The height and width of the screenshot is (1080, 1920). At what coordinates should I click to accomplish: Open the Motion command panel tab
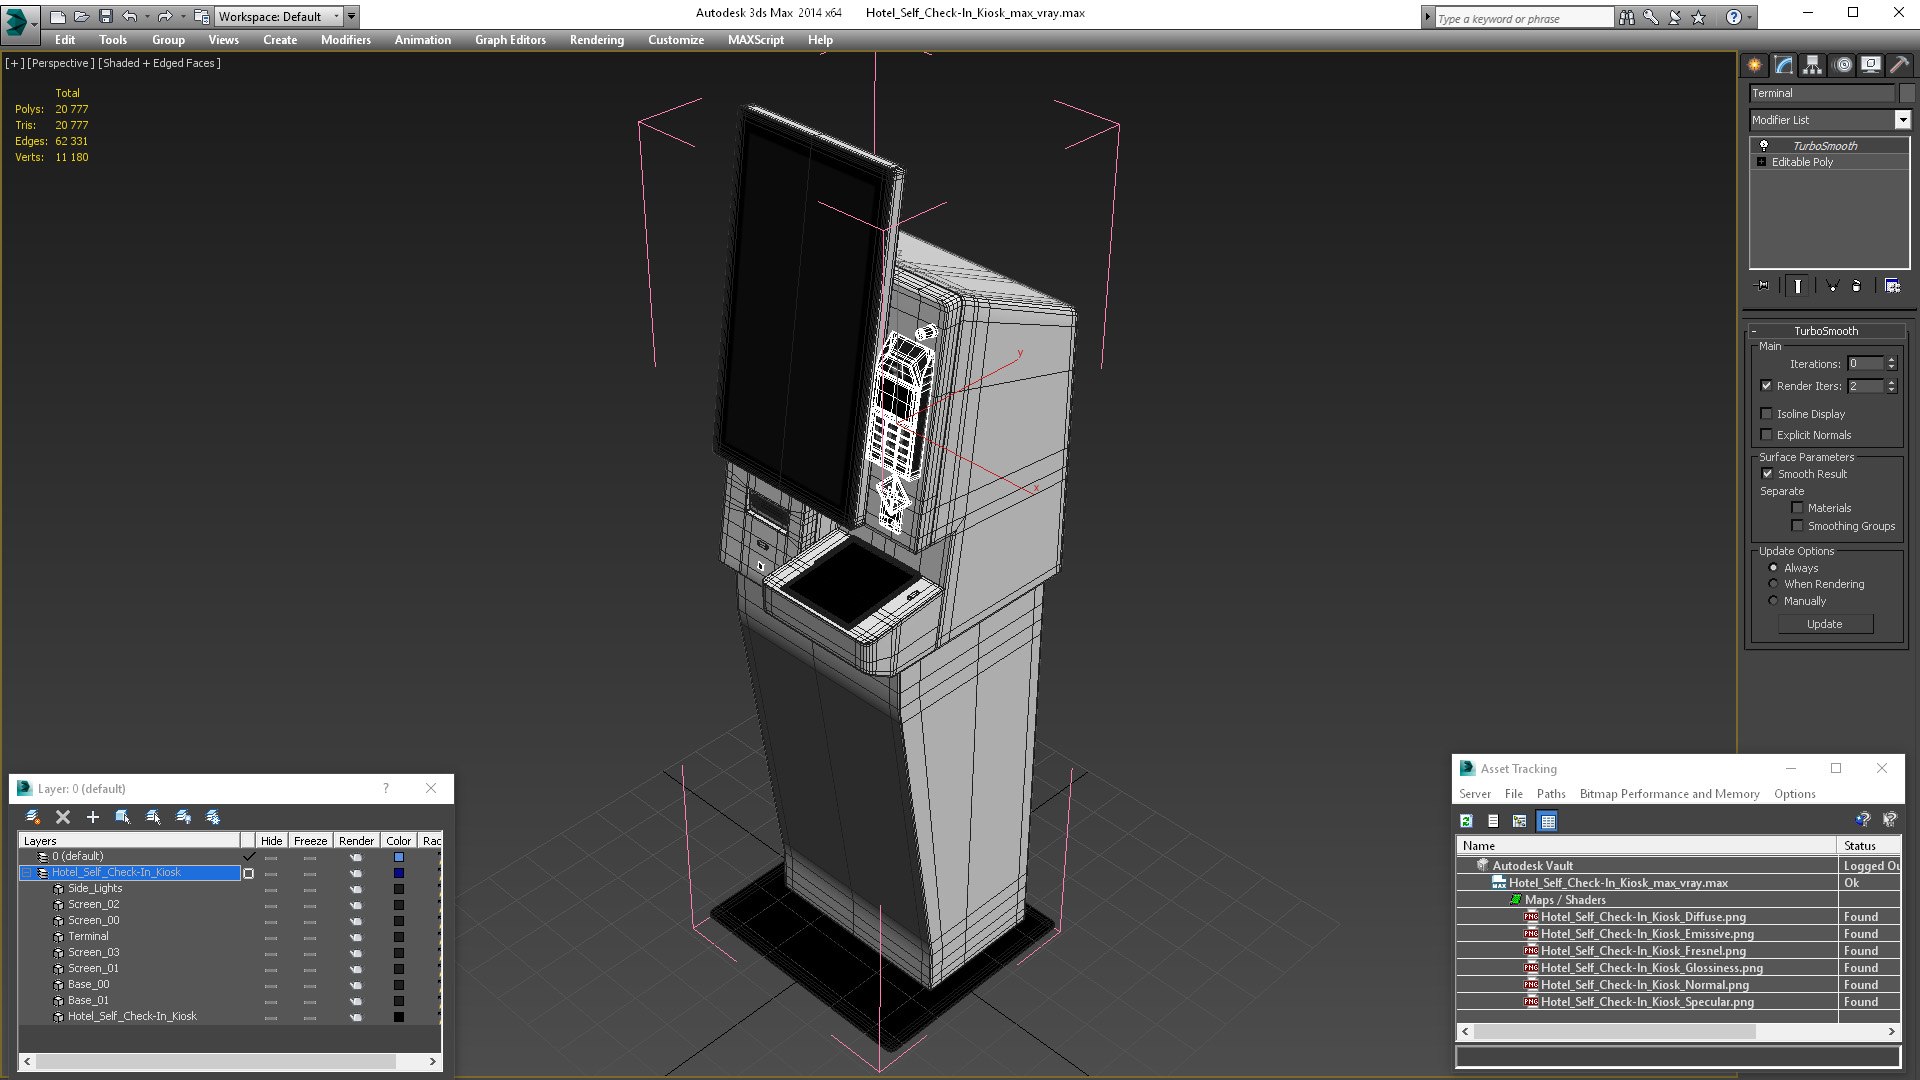1843,65
